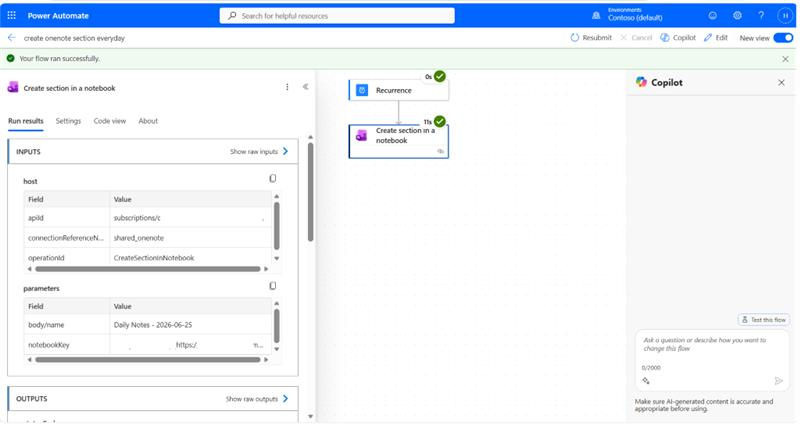
Task: Click the feedback smiley icon
Action: [713, 15]
